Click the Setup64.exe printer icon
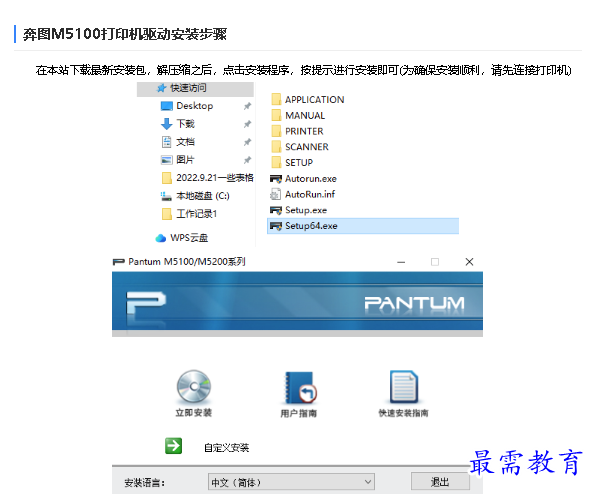 coord(276,226)
